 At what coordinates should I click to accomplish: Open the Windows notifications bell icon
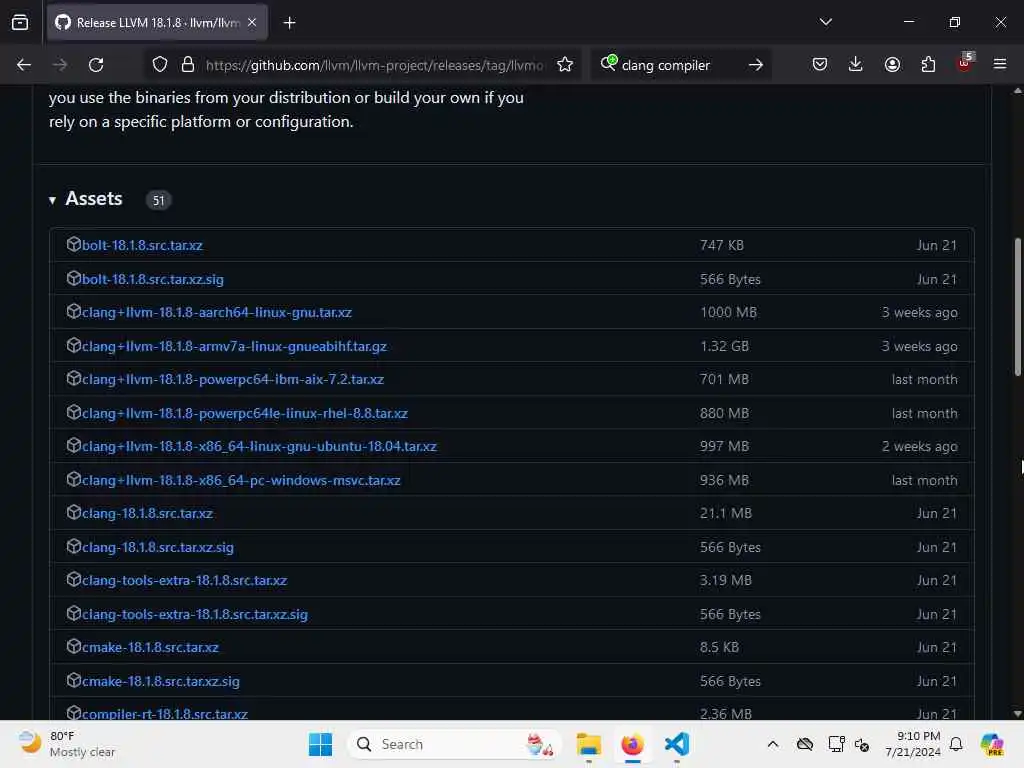(956, 744)
